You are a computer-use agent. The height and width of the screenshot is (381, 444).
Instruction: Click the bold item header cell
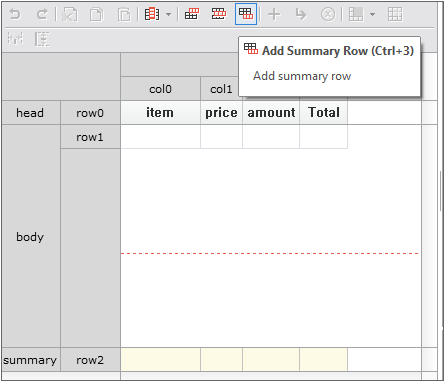click(x=160, y=113)
